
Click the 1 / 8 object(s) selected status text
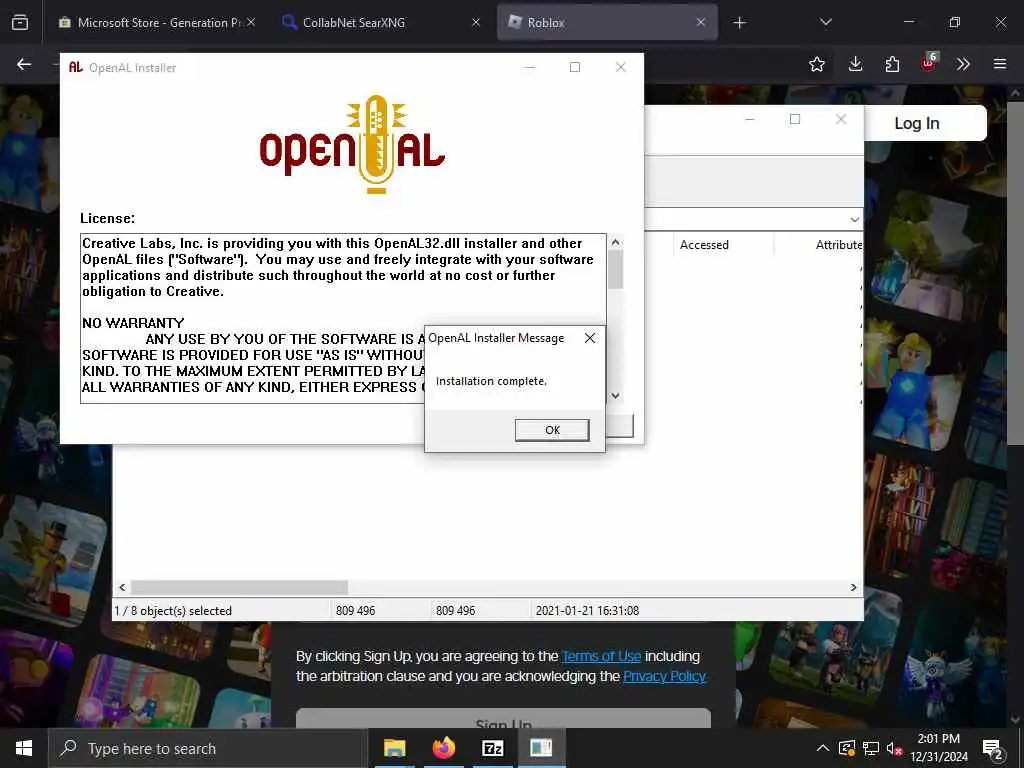tap(173, 611)
